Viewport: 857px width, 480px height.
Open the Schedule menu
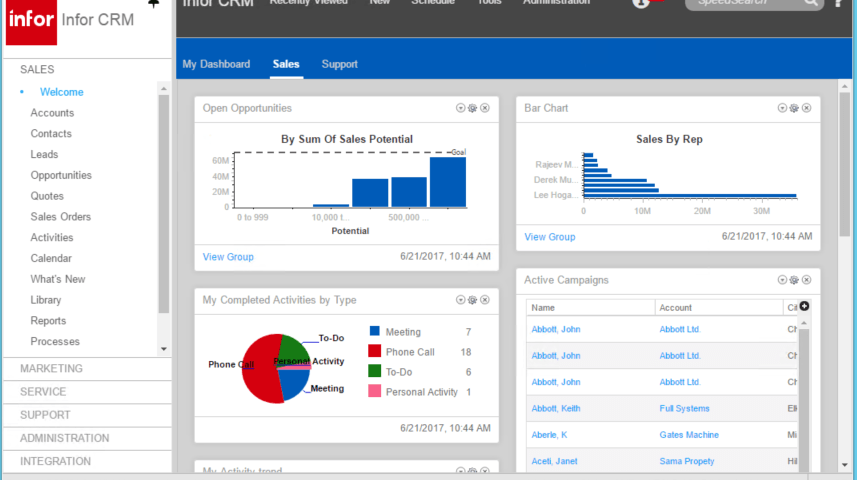pos(433,2)
